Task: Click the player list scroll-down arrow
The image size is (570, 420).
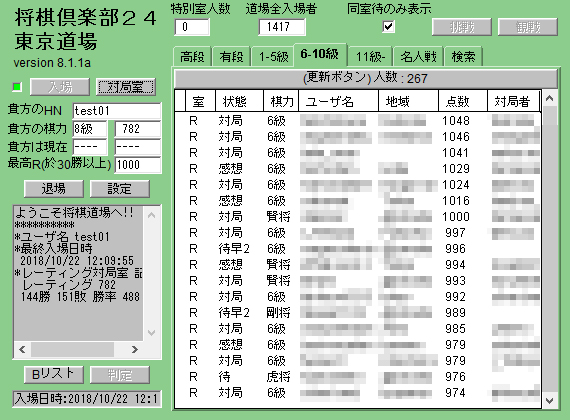Action: (550, 400)
